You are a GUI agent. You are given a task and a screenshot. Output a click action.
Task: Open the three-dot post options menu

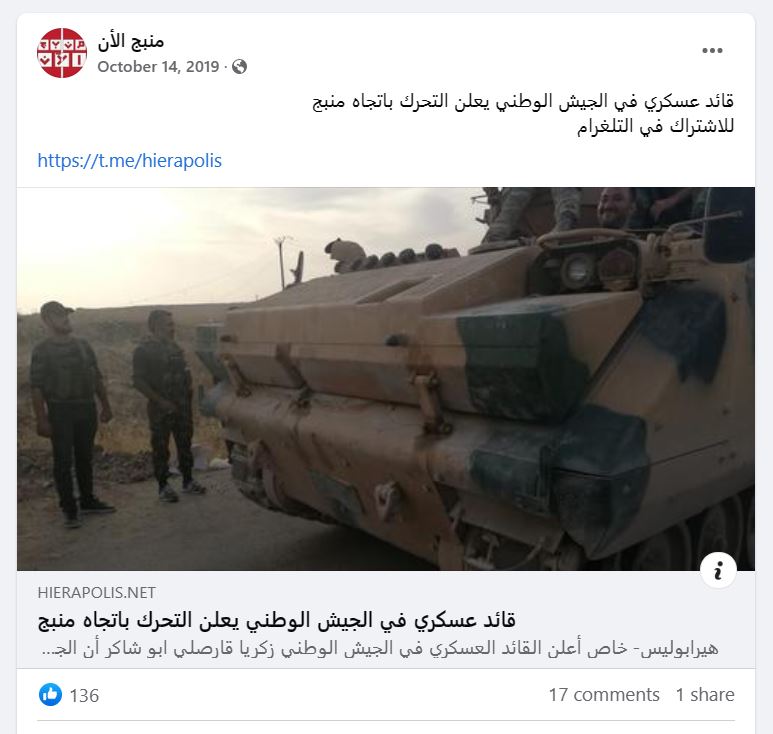[x=712, y=50]
